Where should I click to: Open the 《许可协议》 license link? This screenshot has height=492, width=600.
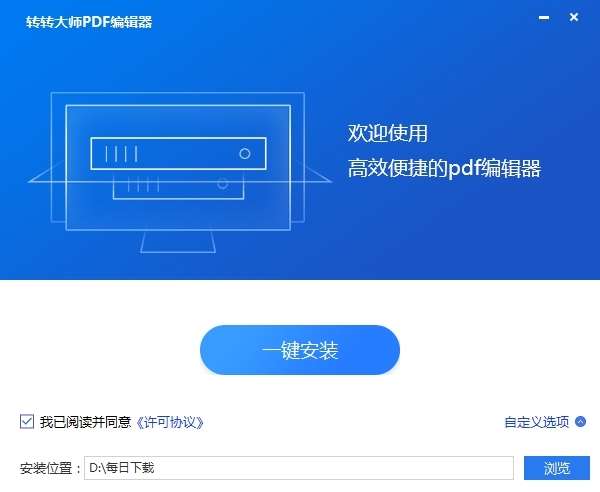click(170, 422)
